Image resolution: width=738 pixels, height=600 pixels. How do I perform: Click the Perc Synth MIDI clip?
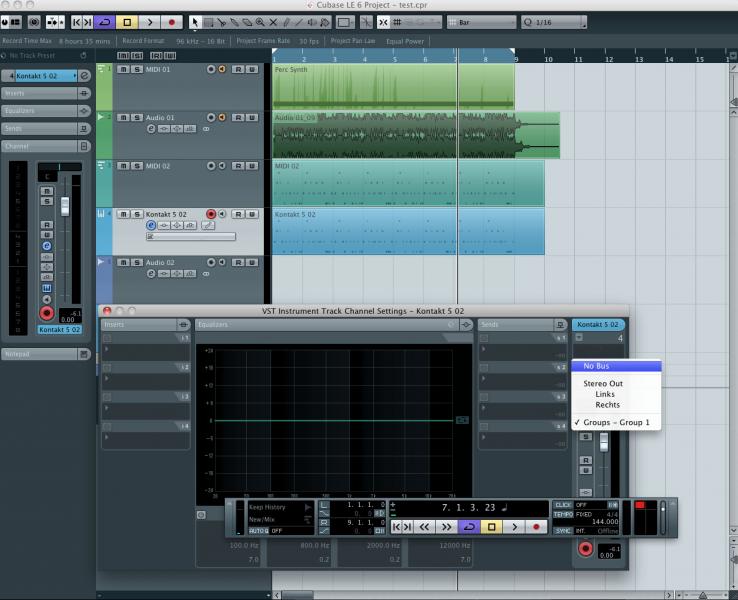393,87
